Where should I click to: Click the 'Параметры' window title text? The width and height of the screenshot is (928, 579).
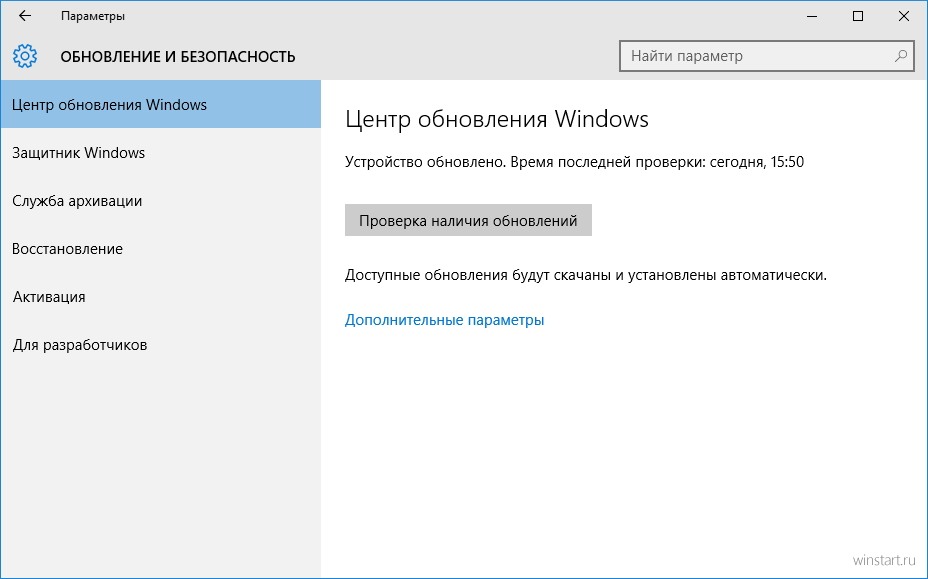[93, 16]
